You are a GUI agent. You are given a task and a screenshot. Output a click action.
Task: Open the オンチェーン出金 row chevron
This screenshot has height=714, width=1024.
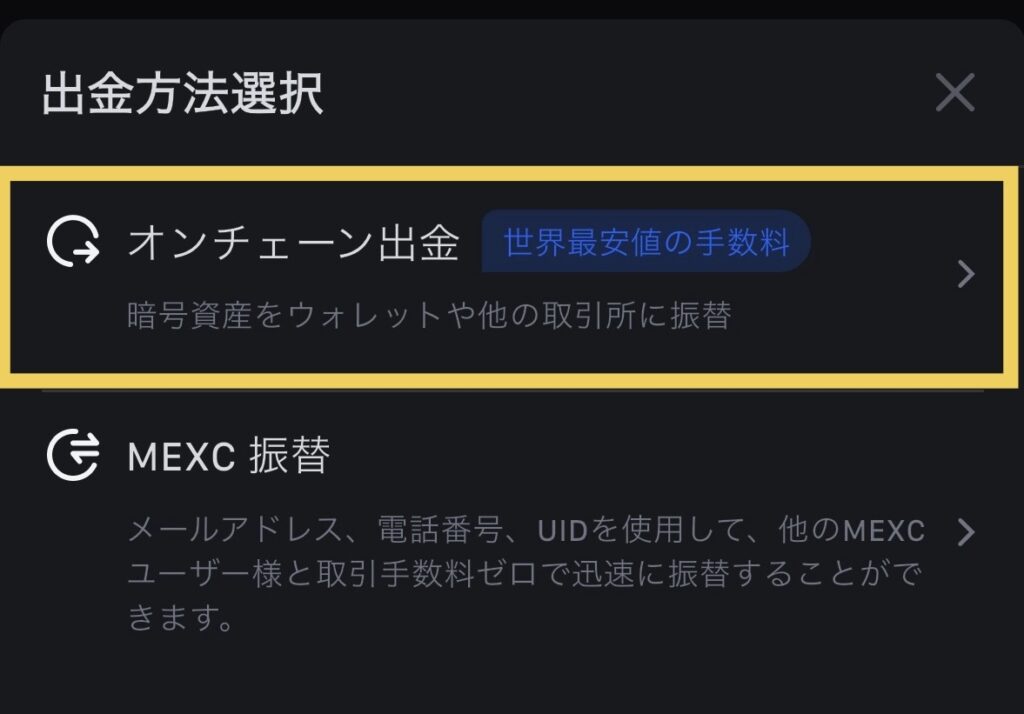pyautogui.click(x=965, y=274)
